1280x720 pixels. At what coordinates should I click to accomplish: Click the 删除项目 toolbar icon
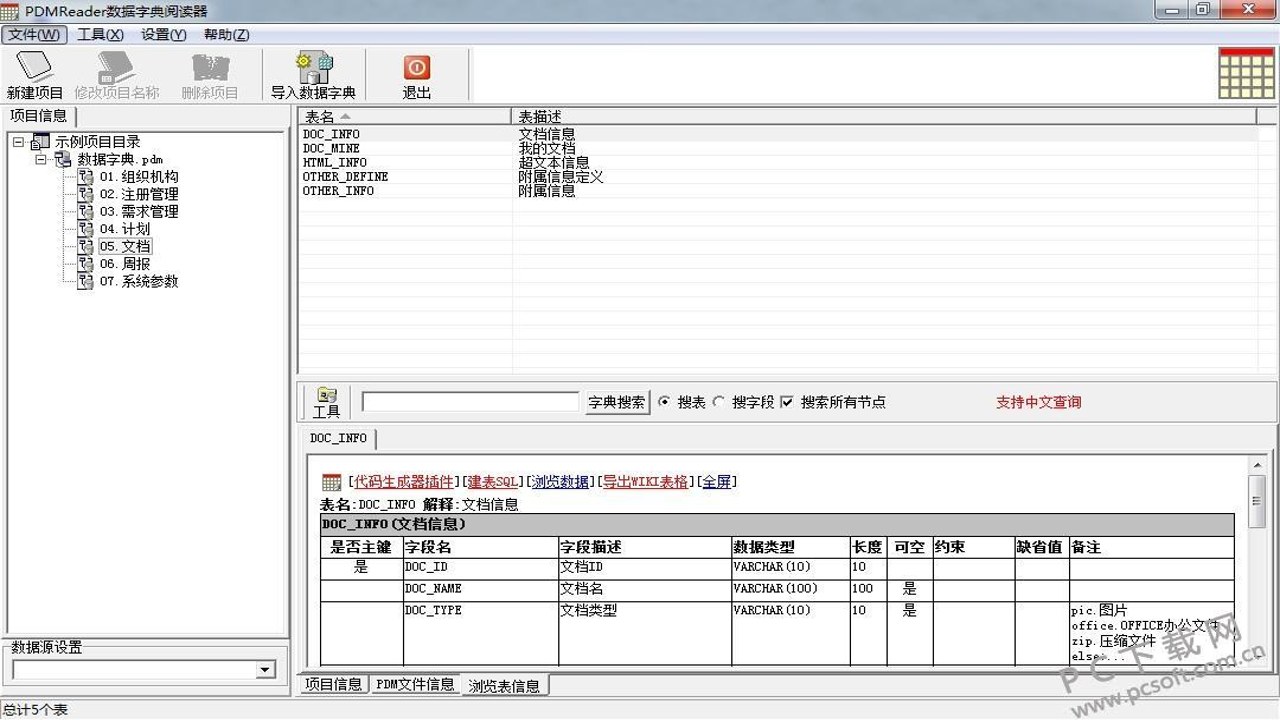(210, 67)
